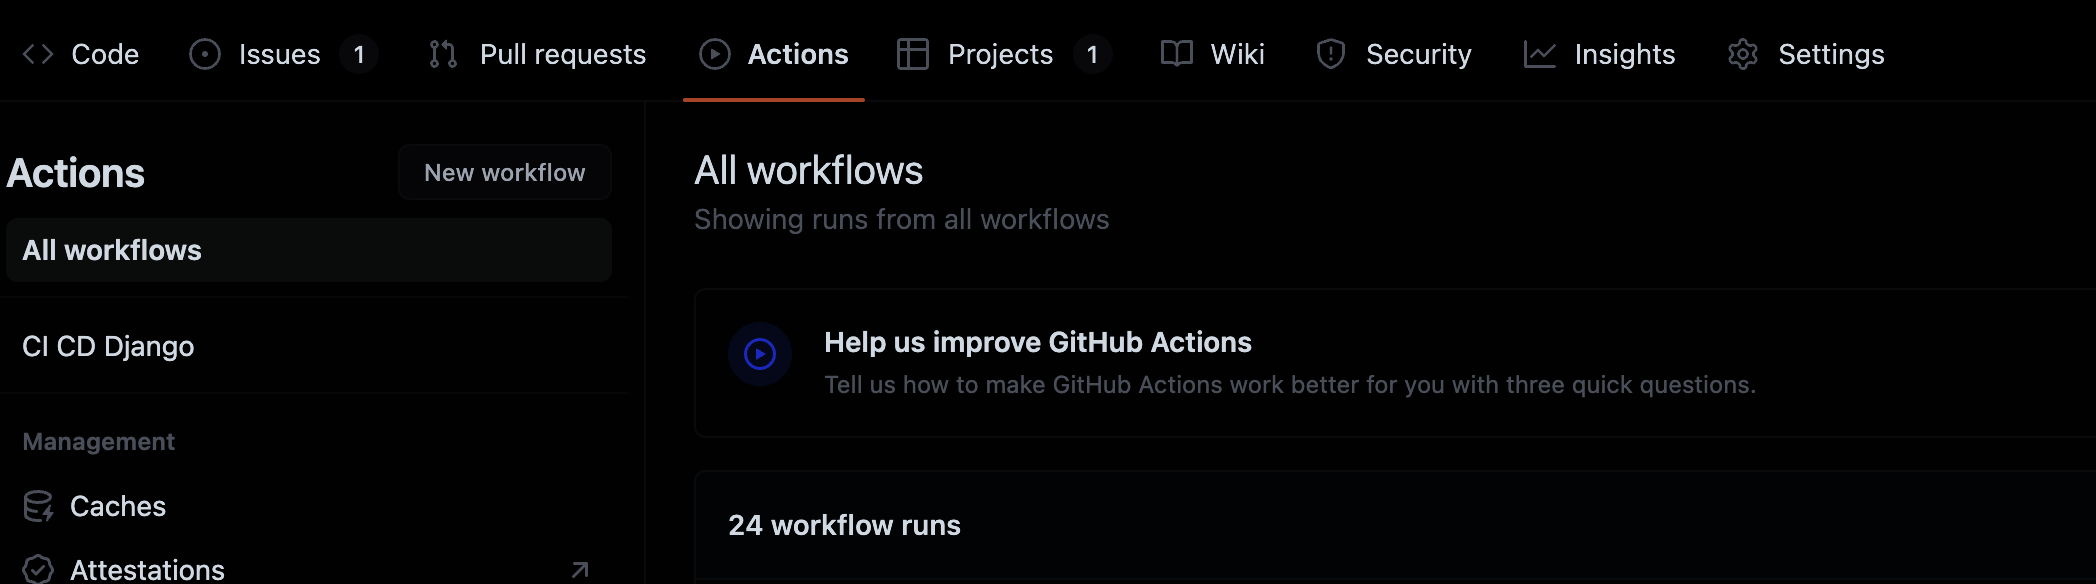Click the Issues count badge
The width and height of the screenshot is (2096, 584).
(x=359, y=54)
